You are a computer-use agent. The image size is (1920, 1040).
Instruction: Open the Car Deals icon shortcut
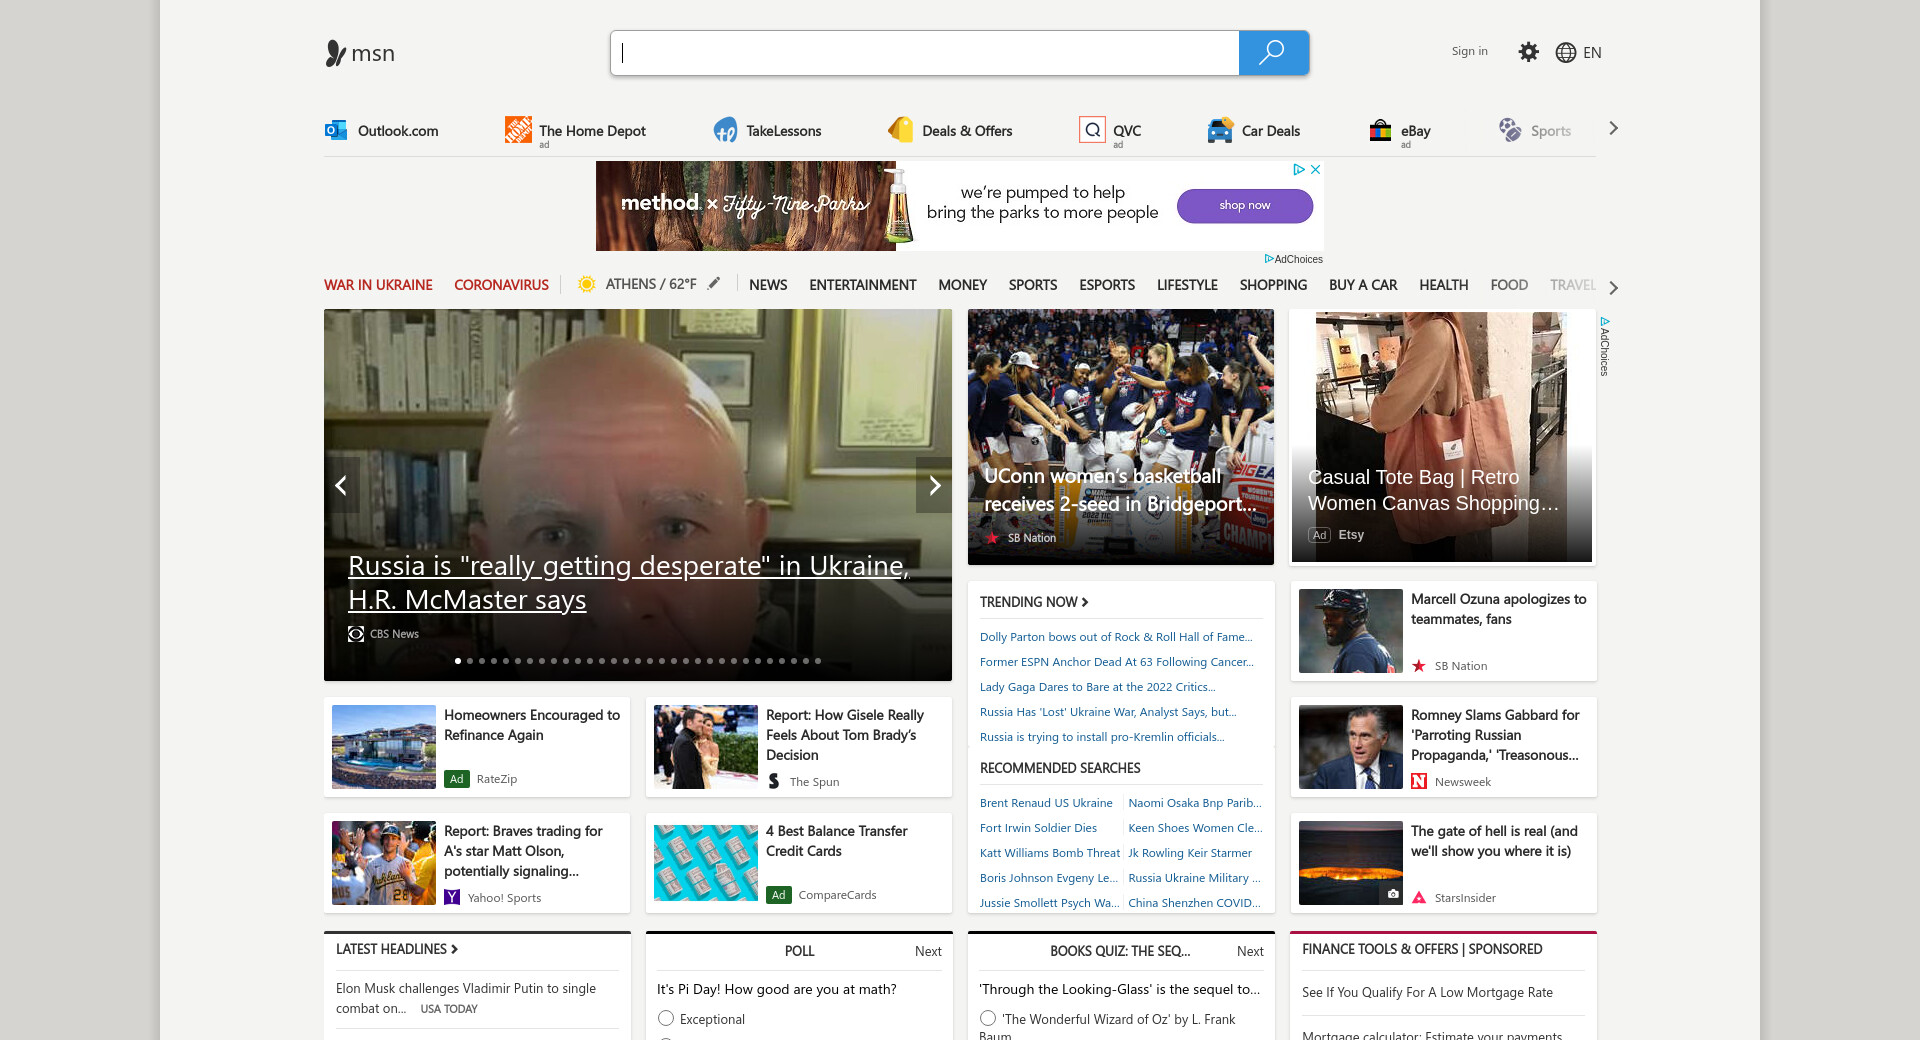pyautogui.click(x=1220, y=130)
